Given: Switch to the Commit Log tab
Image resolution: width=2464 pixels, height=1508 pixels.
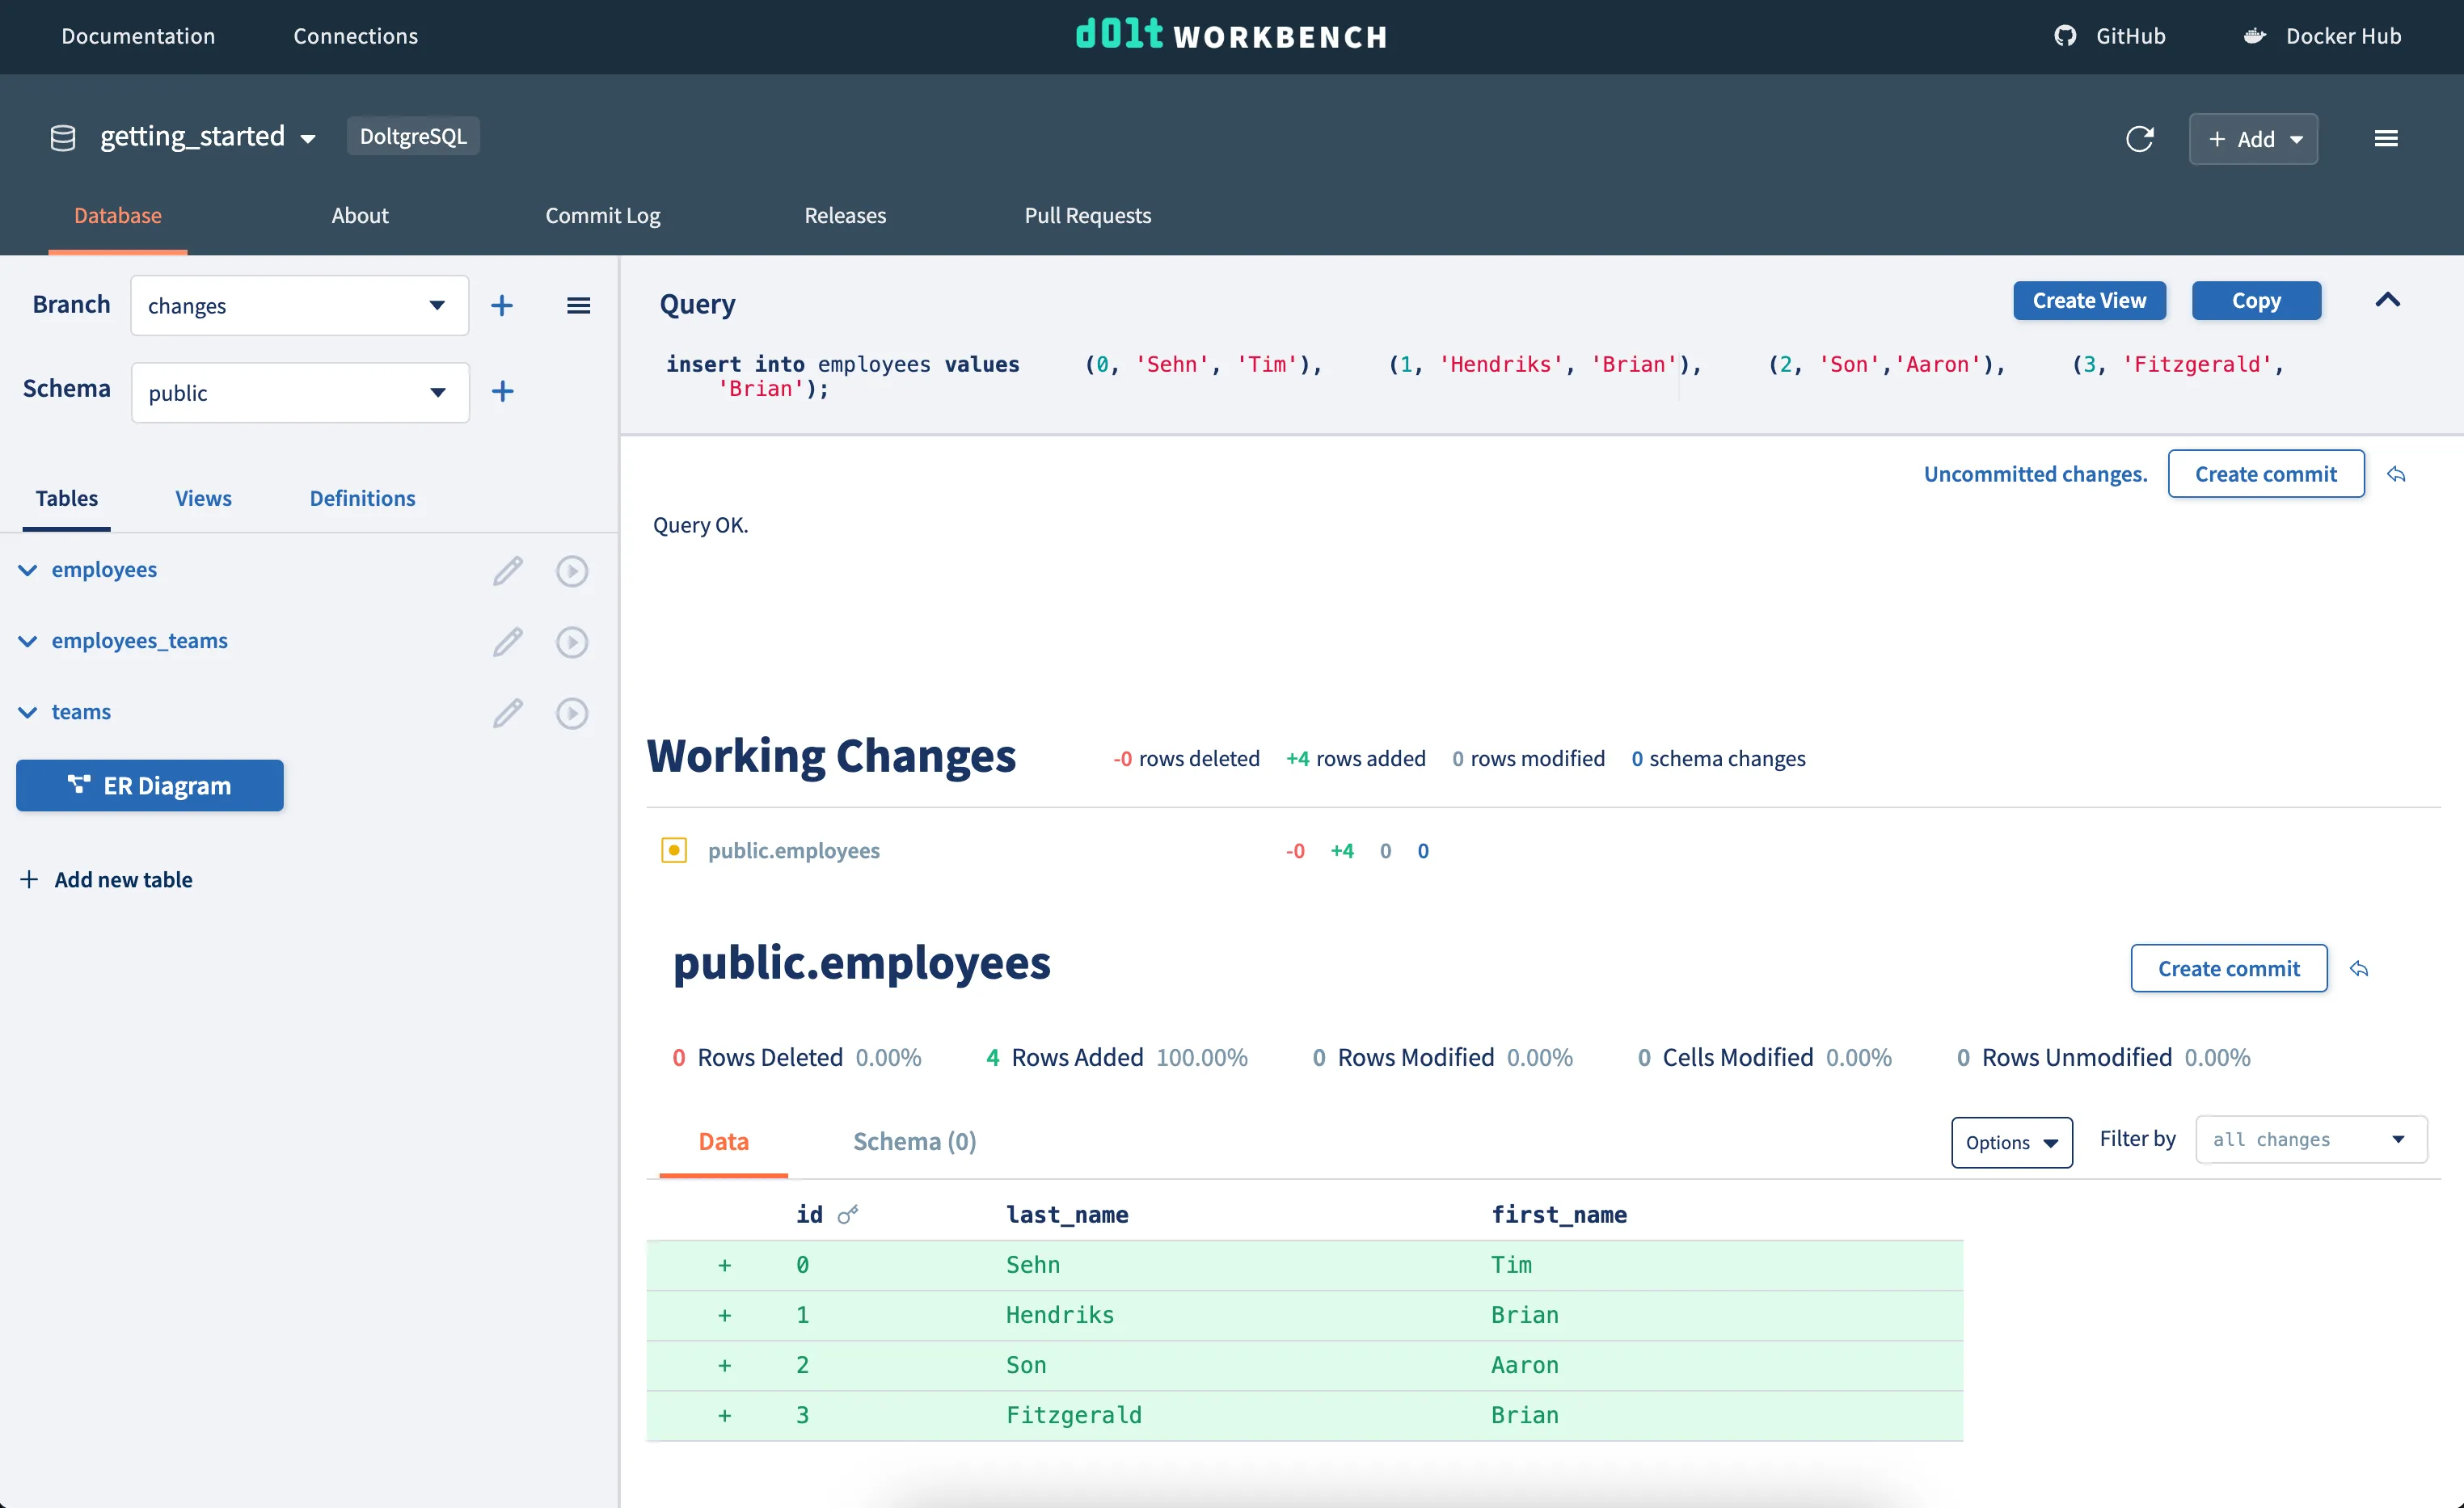Looking at the screenshot, I should pos(602,215).
